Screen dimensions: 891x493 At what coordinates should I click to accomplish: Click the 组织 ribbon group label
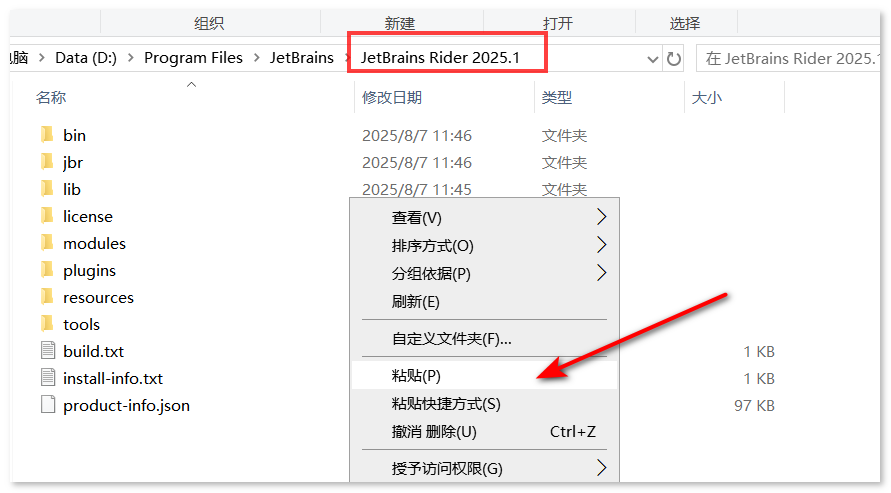click(209, 23)
